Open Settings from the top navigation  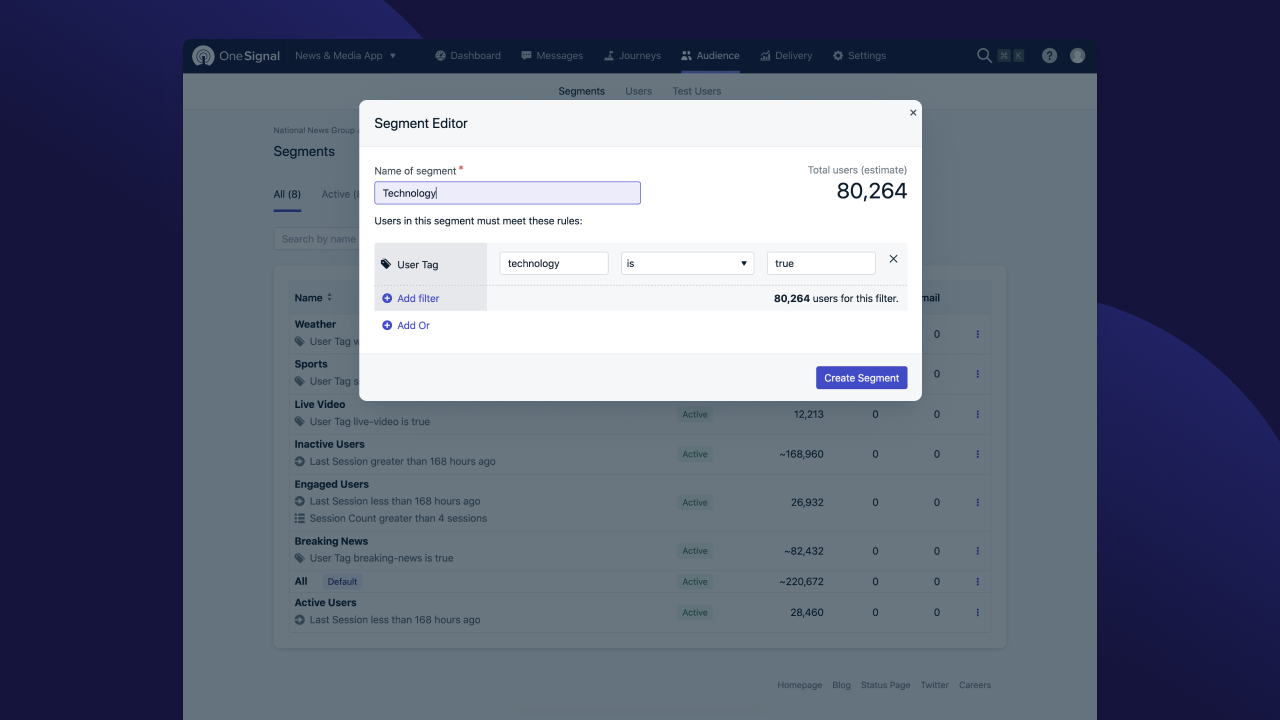(859, 56)
